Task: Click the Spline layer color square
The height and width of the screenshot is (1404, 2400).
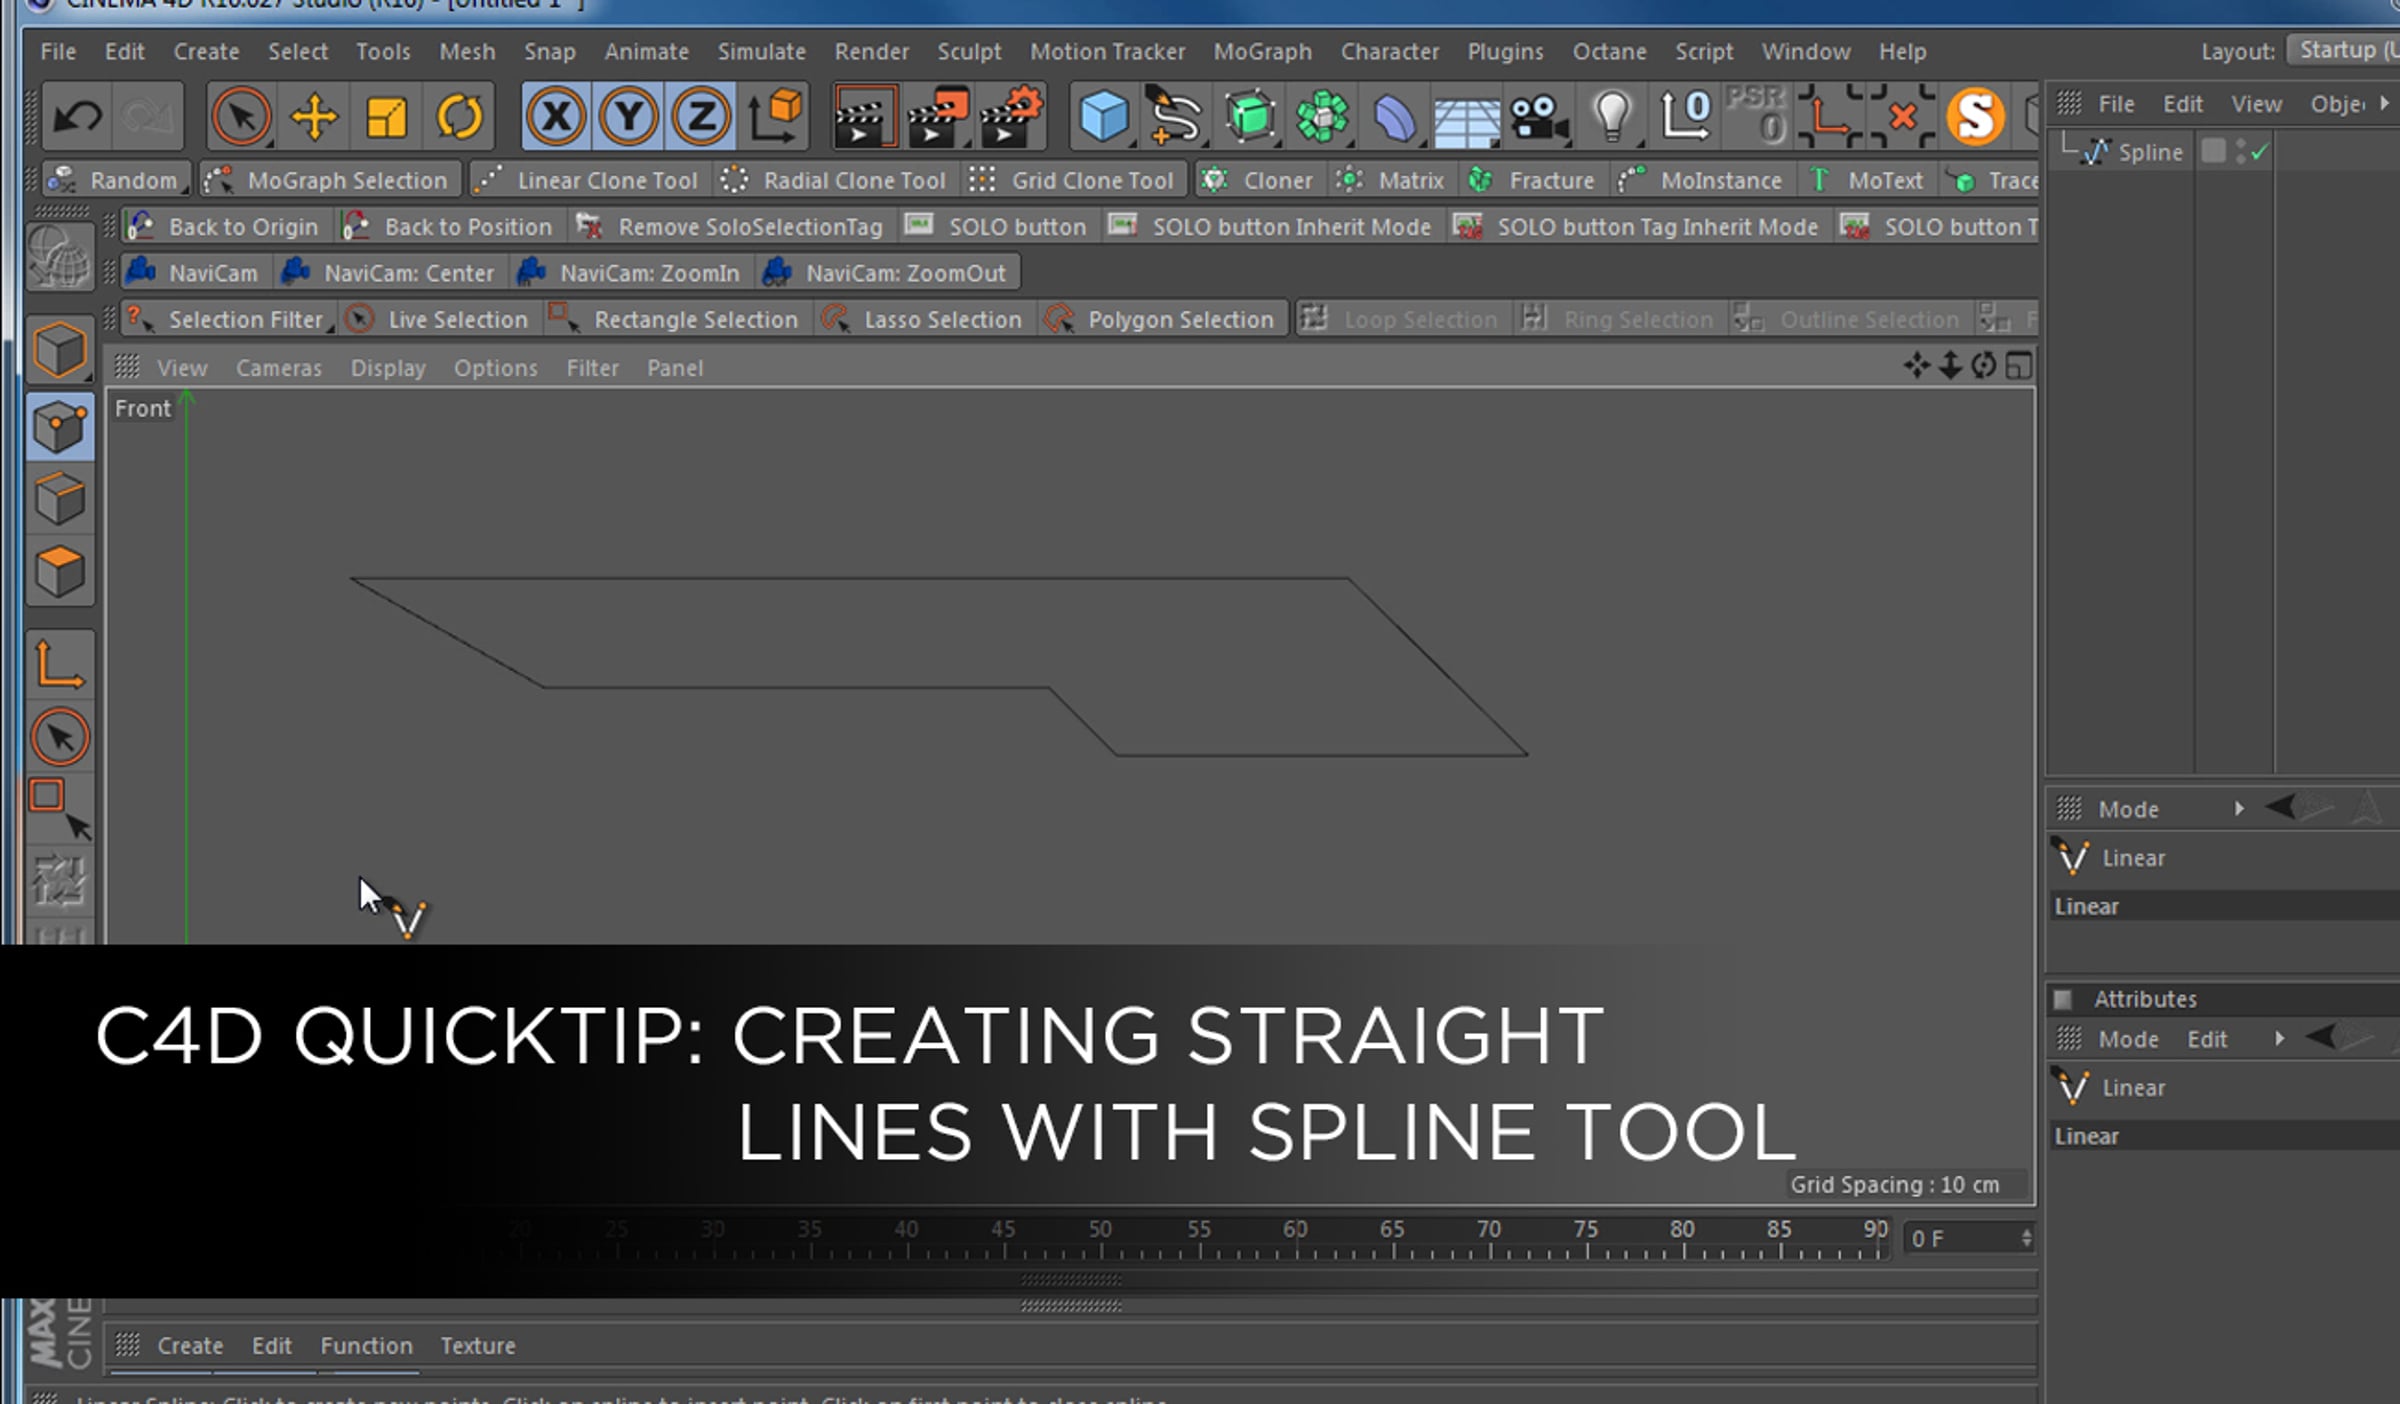Action: tap(2213, 151)
